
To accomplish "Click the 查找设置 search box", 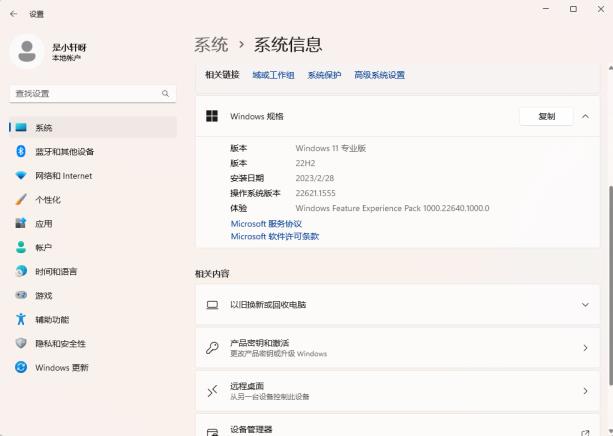I will [93, 93].
